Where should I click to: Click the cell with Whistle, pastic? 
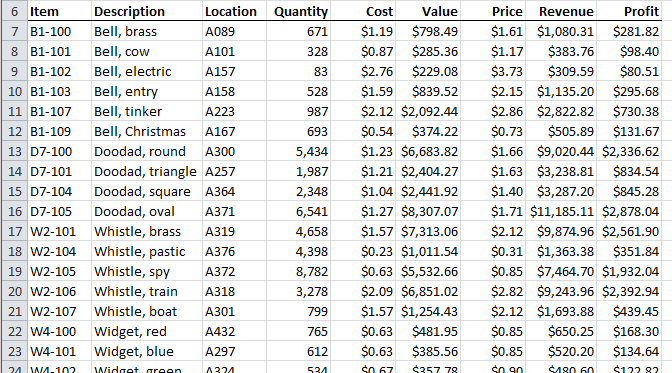[x=147, y=251]
